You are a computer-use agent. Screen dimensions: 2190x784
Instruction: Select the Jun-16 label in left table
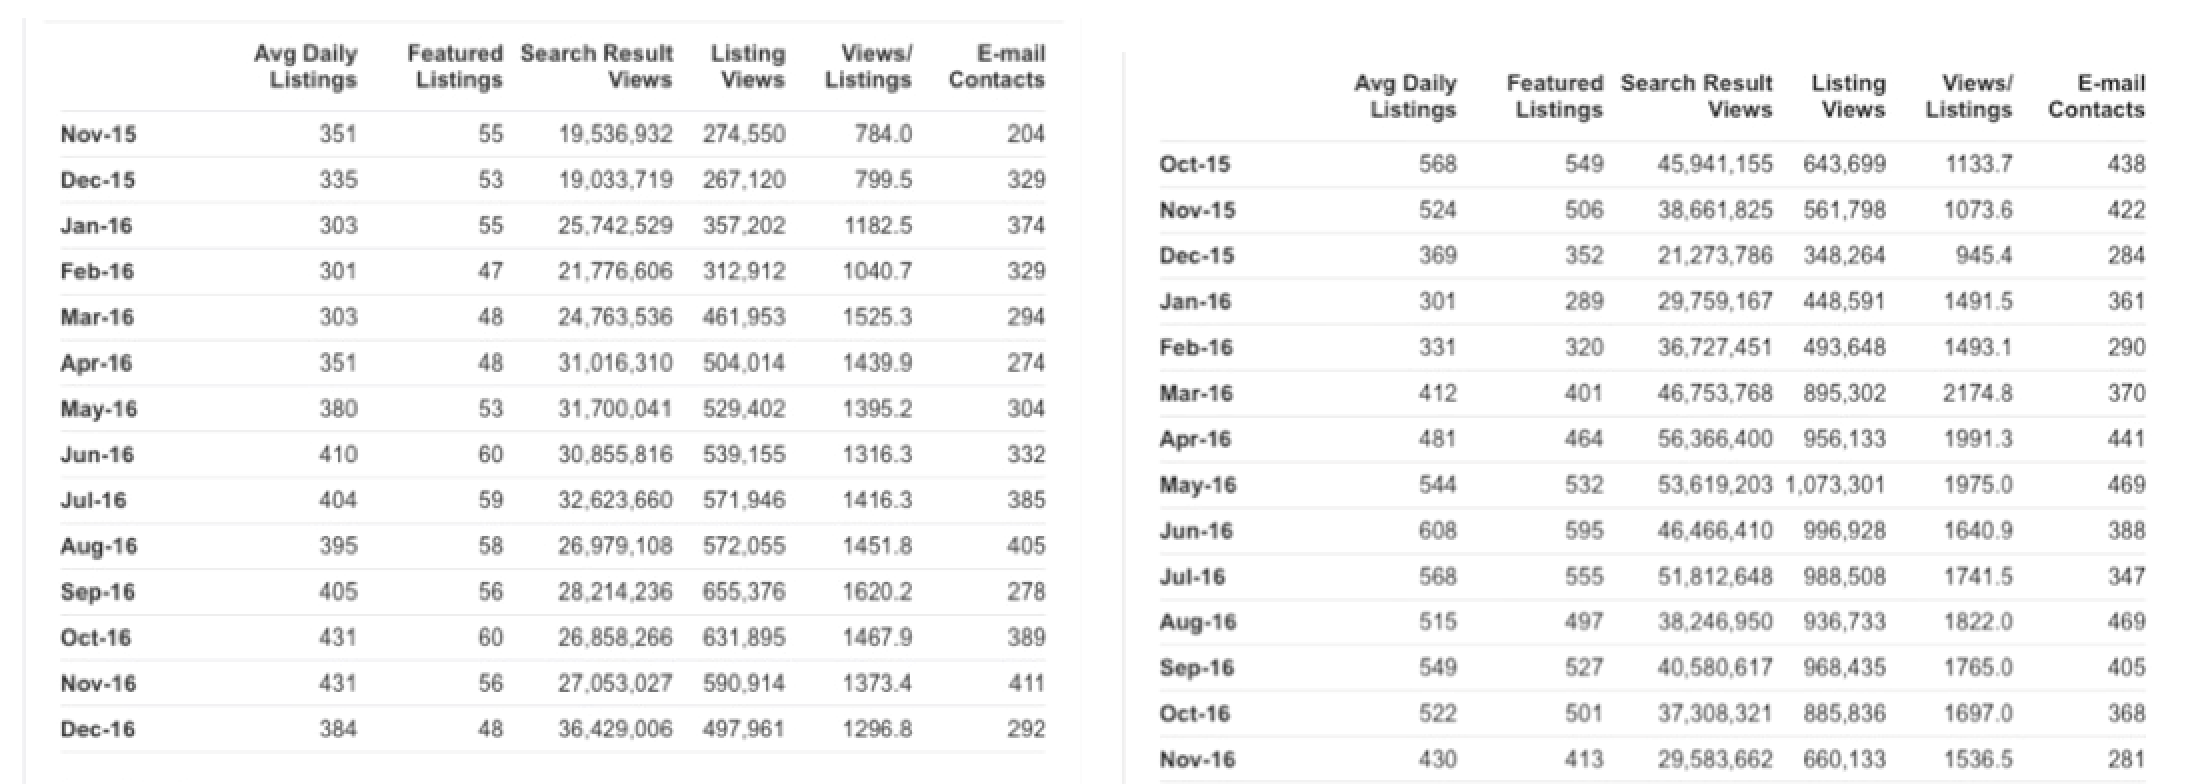pyautogui.click(x=97, y=455)
